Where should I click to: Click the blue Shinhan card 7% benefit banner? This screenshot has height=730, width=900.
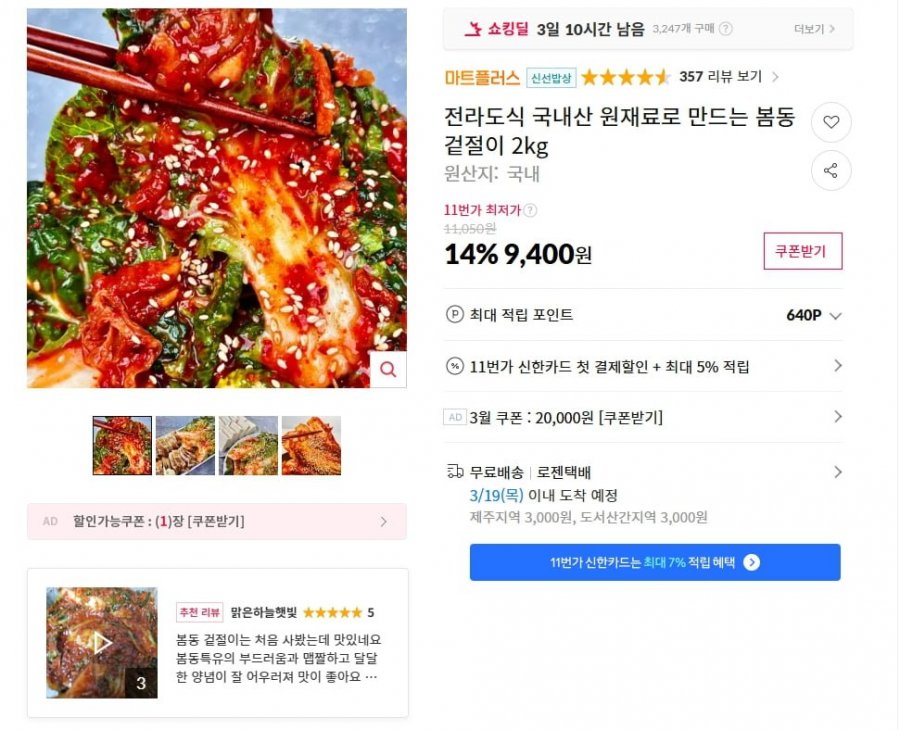click(654, 562)
